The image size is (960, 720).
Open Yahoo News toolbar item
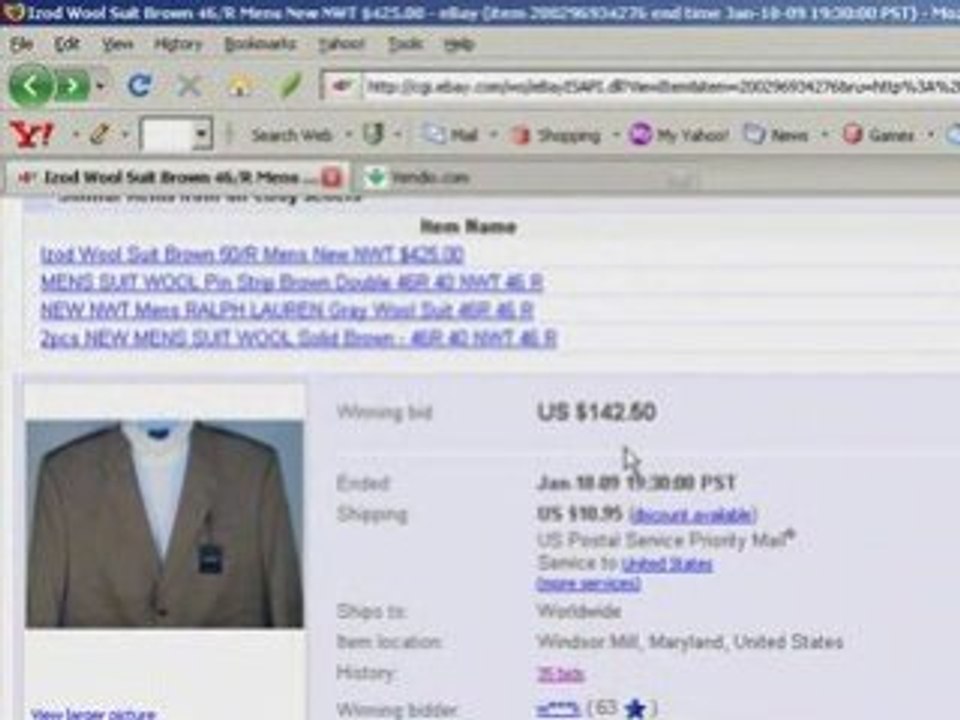776,135
